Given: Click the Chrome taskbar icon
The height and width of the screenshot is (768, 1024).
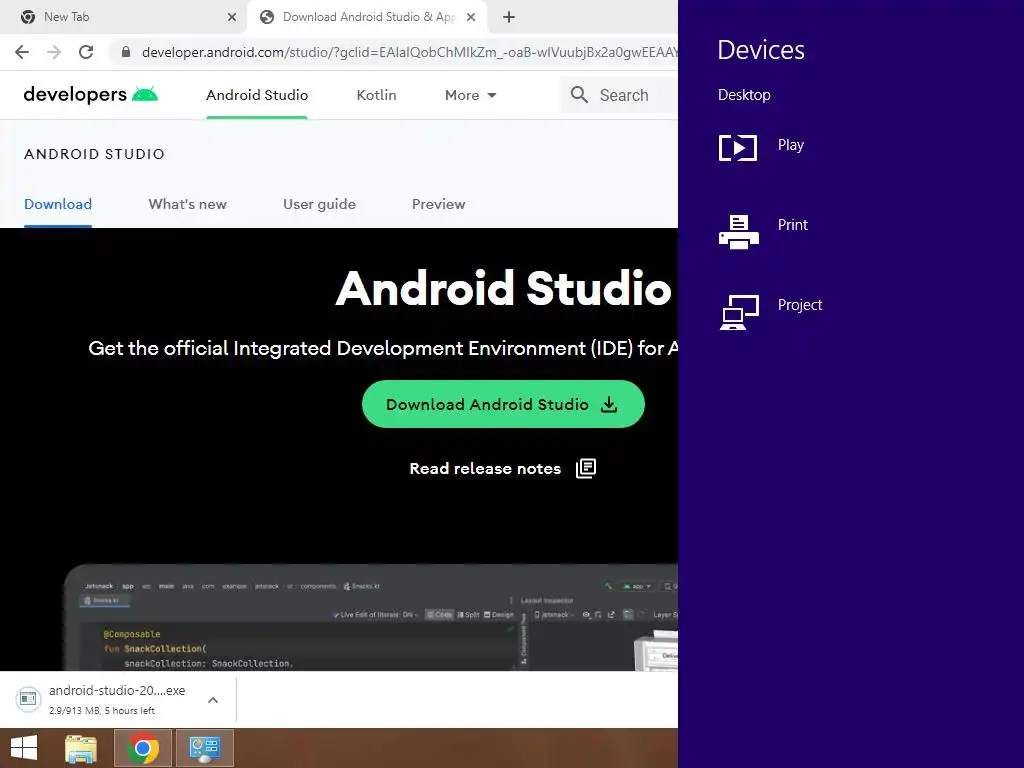Looking at the screenshot, I should pyautogui.click(x=143, y=748).
